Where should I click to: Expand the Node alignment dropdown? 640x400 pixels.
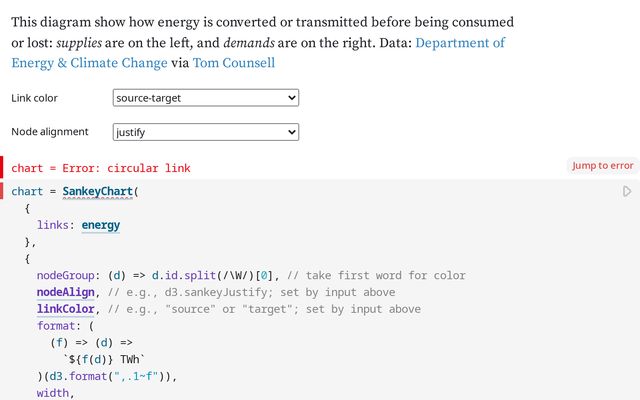click(206, 131)
